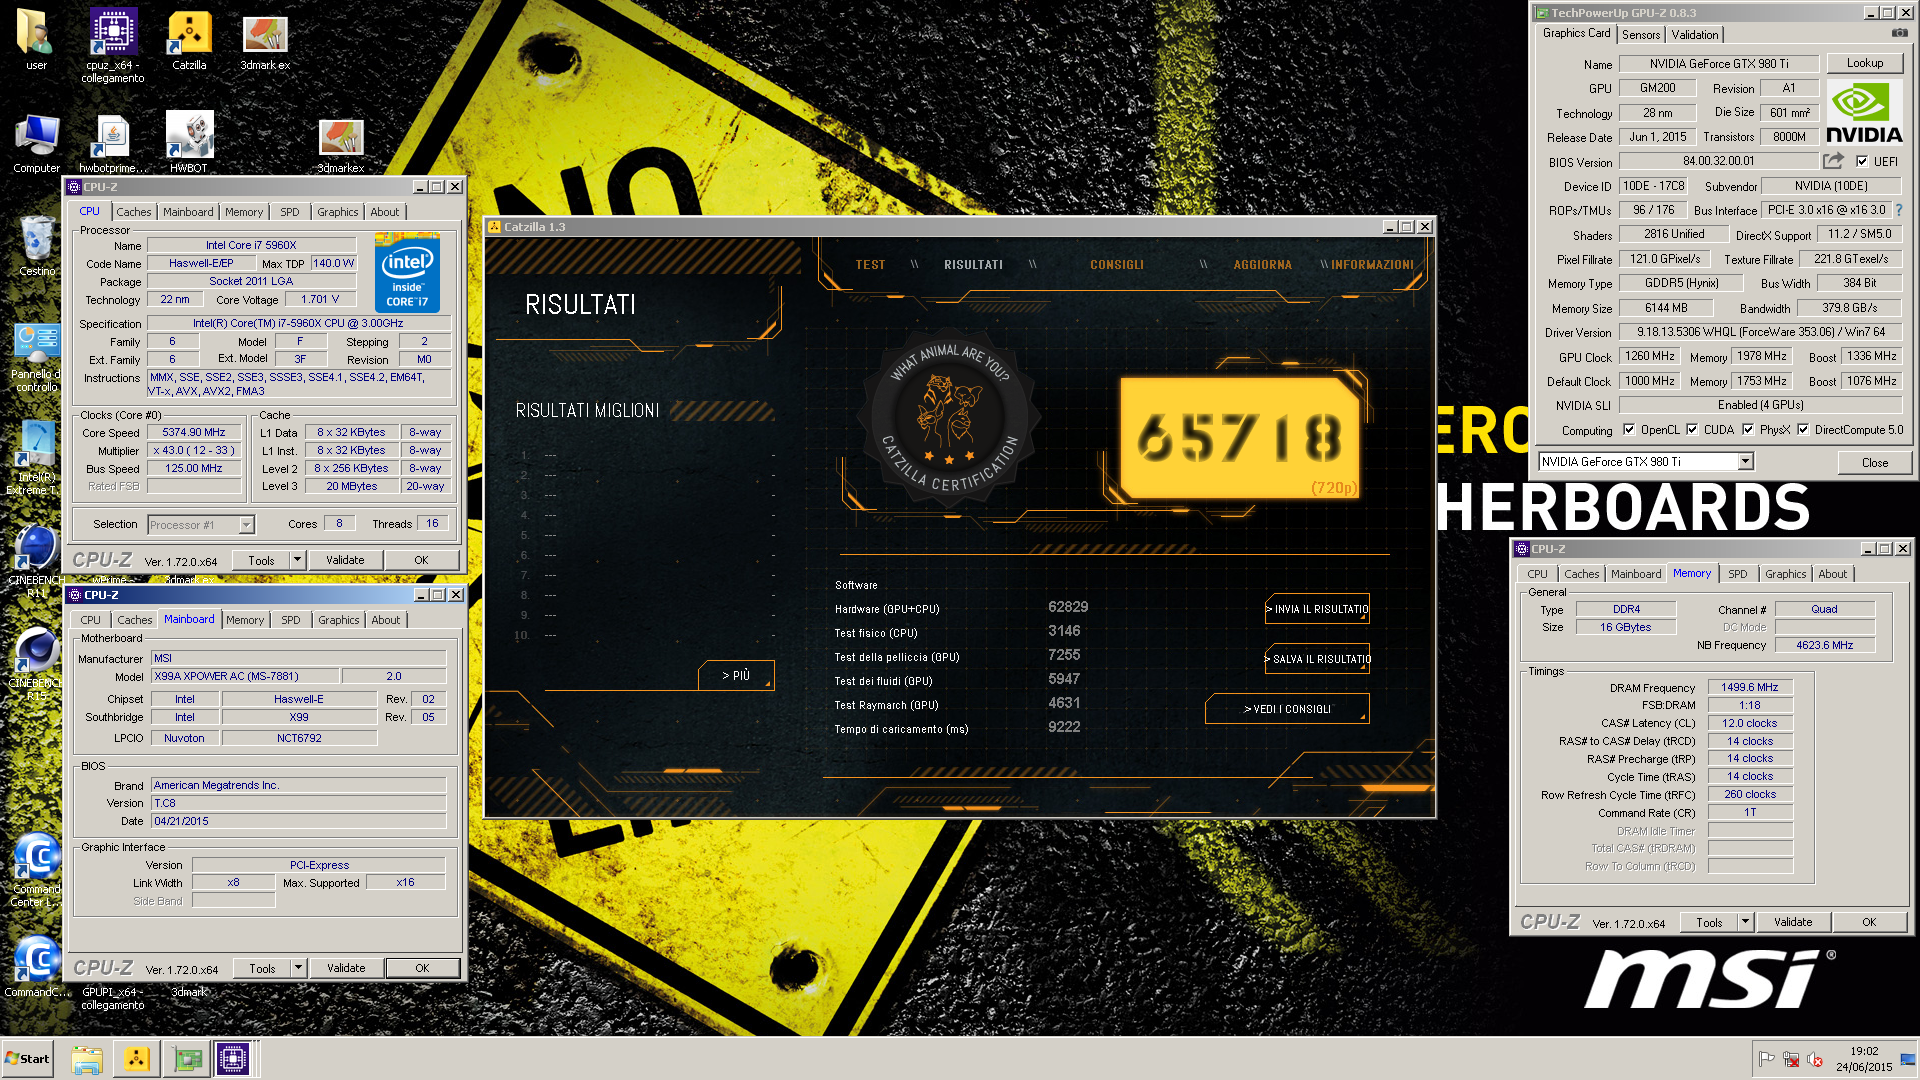Open the 'user' folder desktop icon
This screenshot has width=1920, height=1080.
[x=36, y=40]
